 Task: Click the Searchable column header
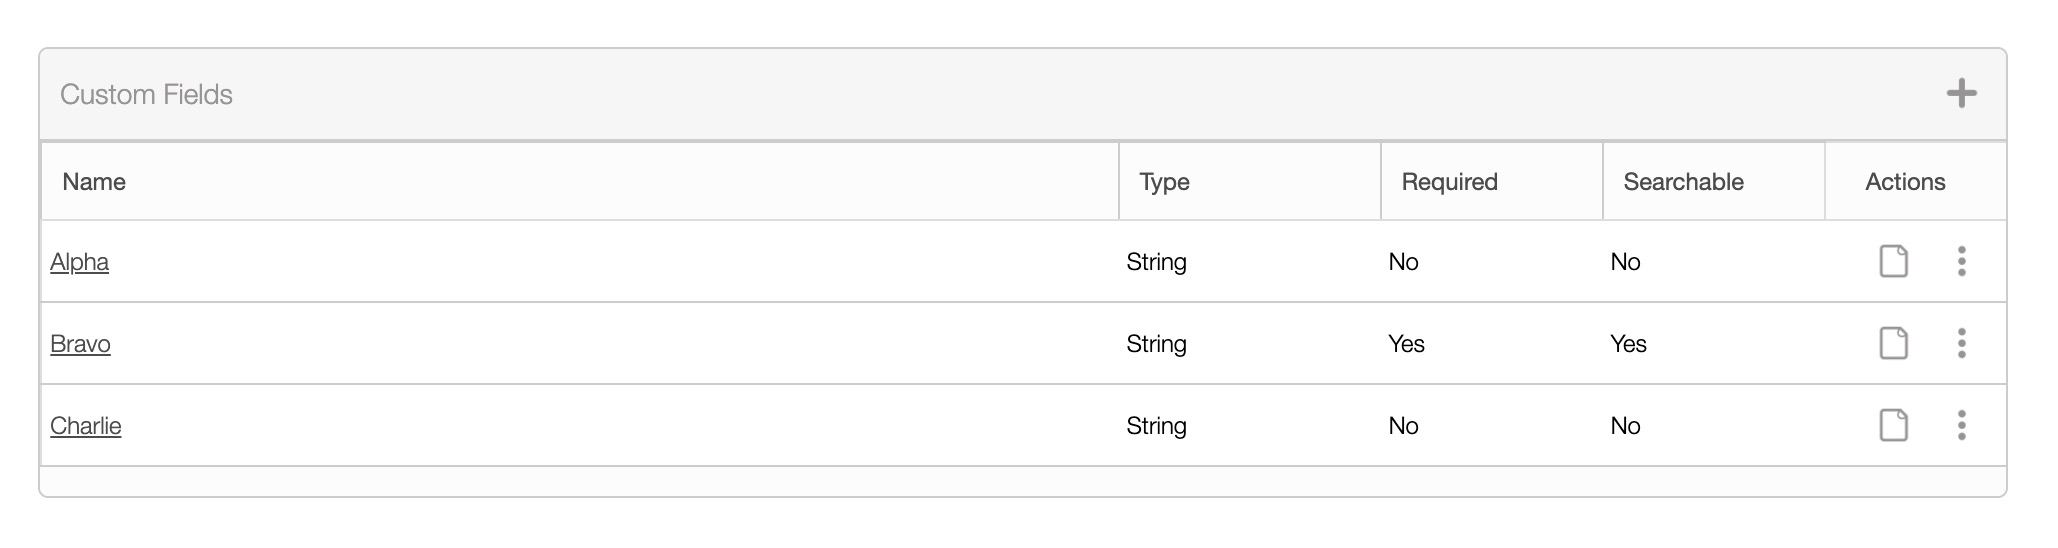pyautogui.click(x=1683, y=182)
